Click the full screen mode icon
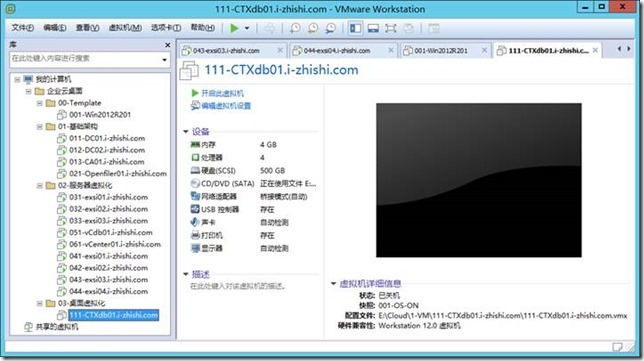 point(391,28)
